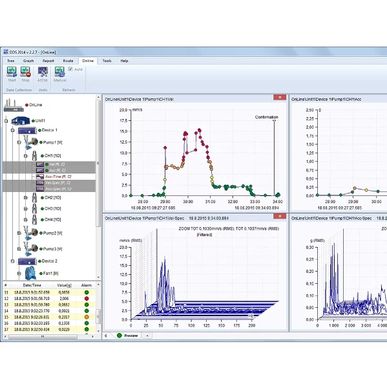The height and width of the screenshot is (388, 387).
Task: Open the Tree ribbon tab
Action: pyautogui.click(x=11, y=61)
